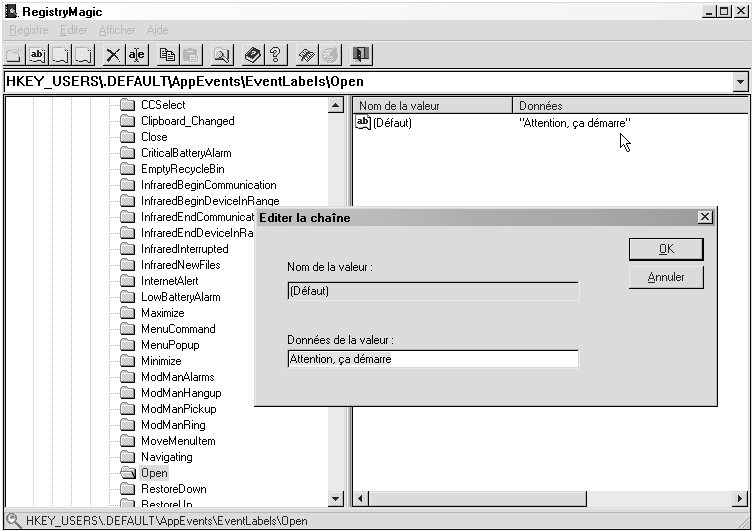The image size is (752, 531).
Task: Click the new binary value toolbar icon
Action: pyautogui.click(x=60, y=55)
